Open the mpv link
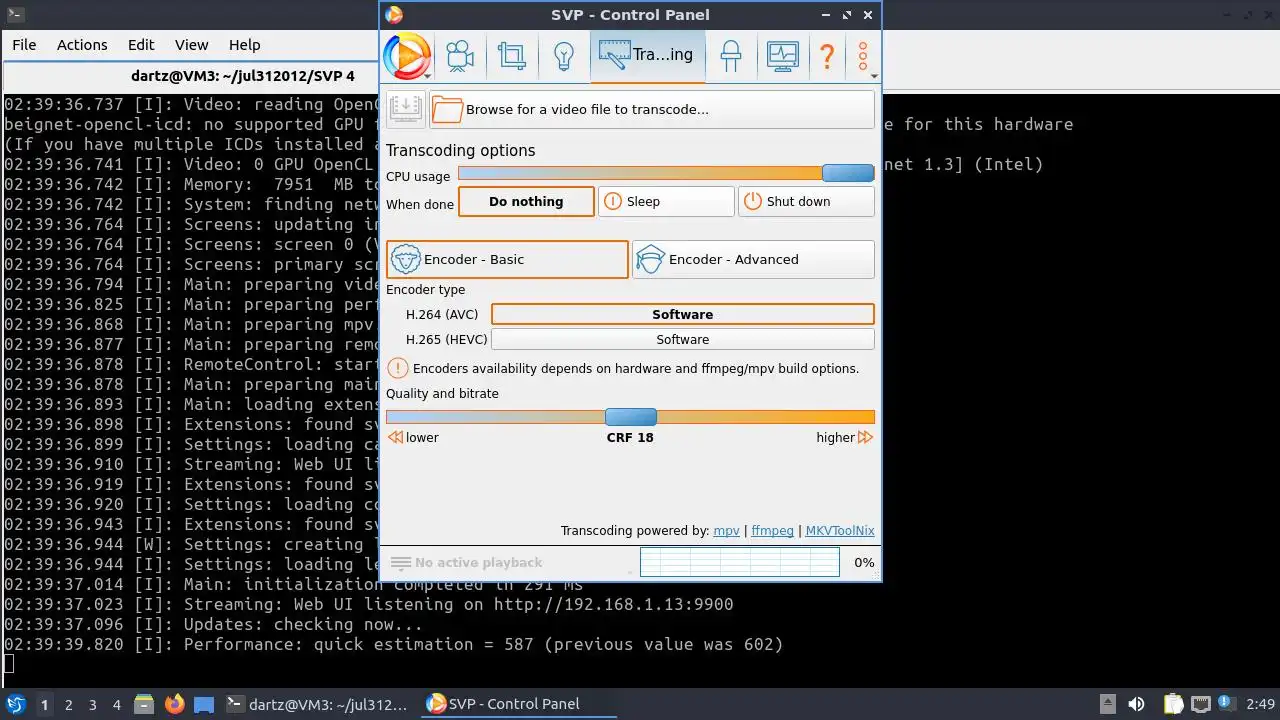Screen dimensions: 1280x720 (x=726, y=531)
